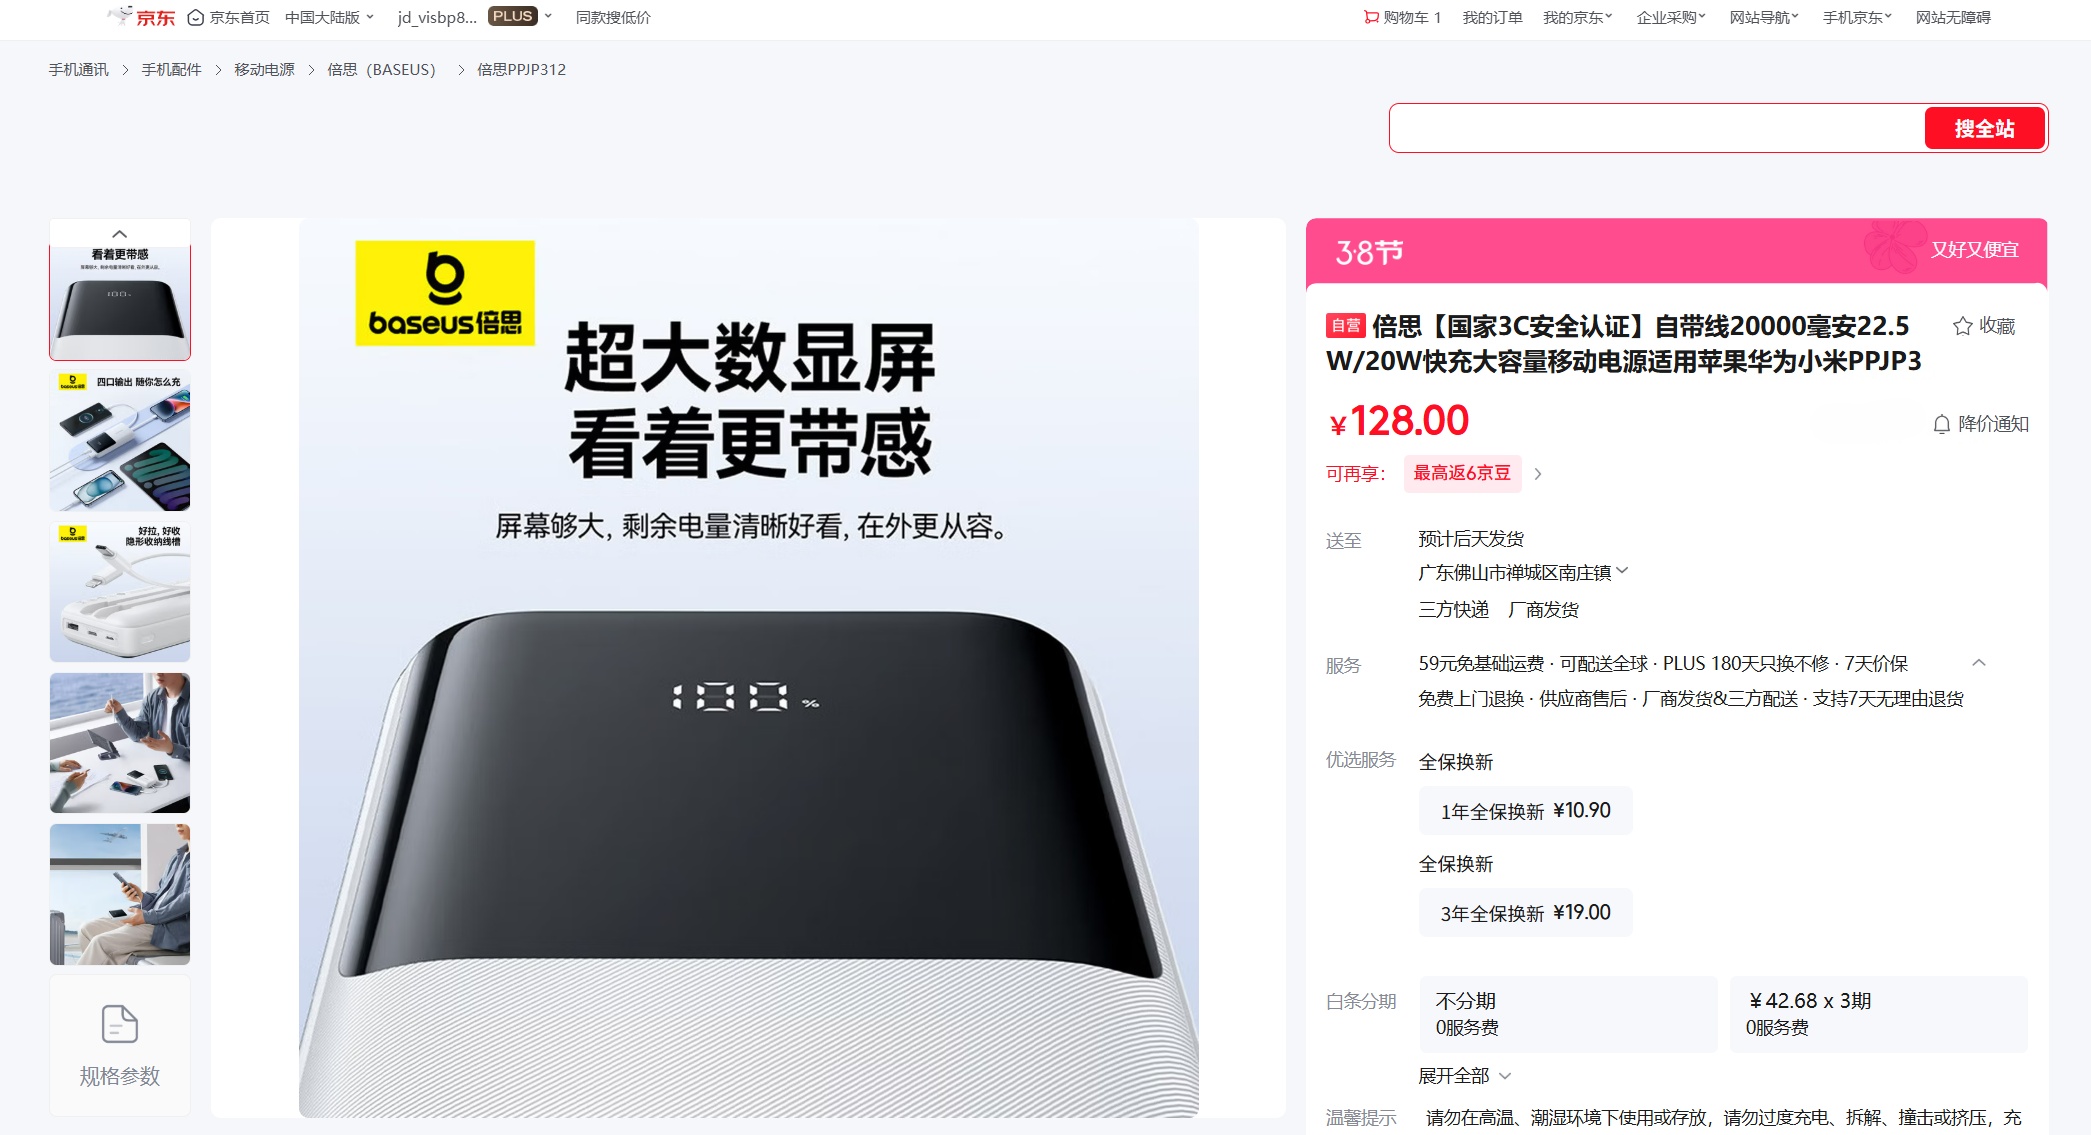
Task: Open the shopping cart icon
Action: click(x=1371, y=17)
